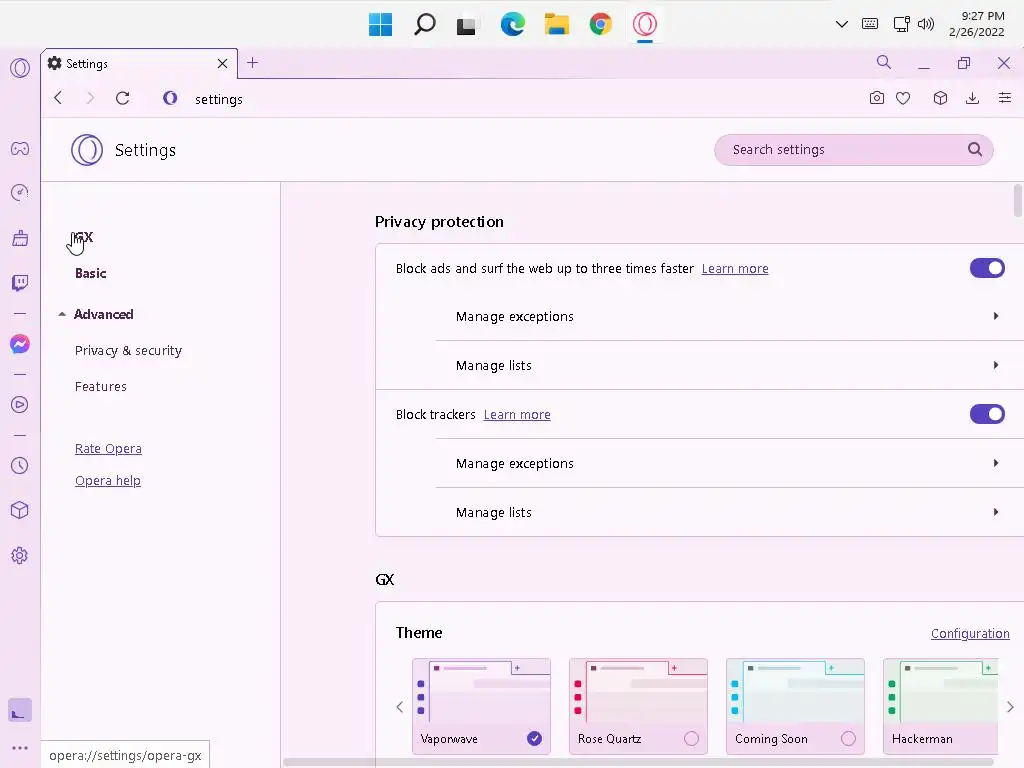Collapse the Advanced section arrow
Viewport: 1024px width, 768px height.
(62, 314)
